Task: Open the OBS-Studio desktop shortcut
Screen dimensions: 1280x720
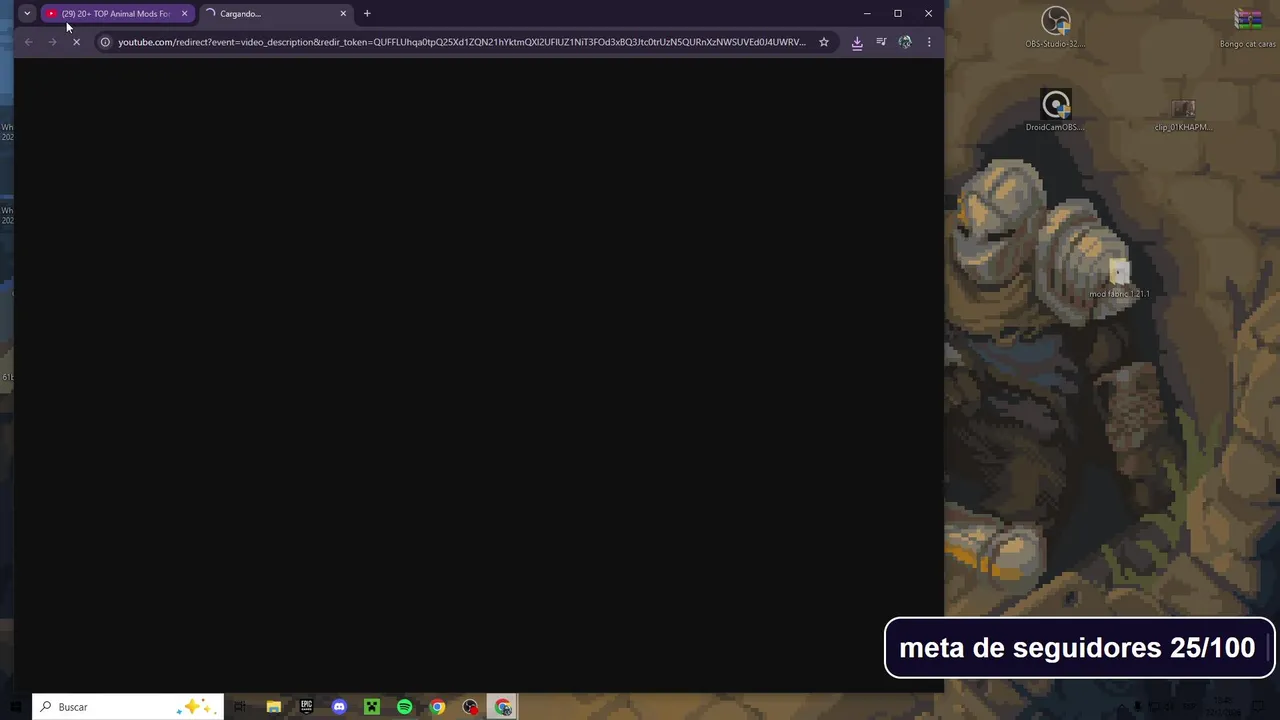Action: click(1056, 27)
